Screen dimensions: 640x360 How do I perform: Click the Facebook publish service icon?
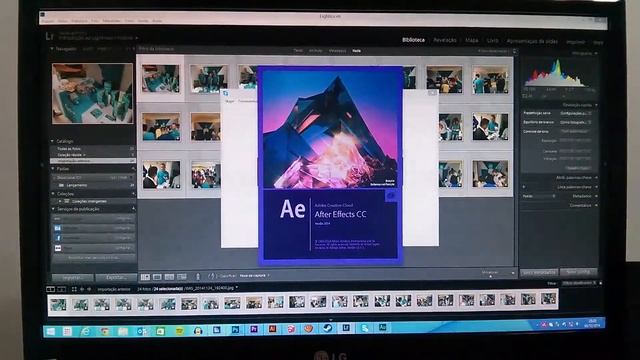pyautogui.click(x=58, y=238)
